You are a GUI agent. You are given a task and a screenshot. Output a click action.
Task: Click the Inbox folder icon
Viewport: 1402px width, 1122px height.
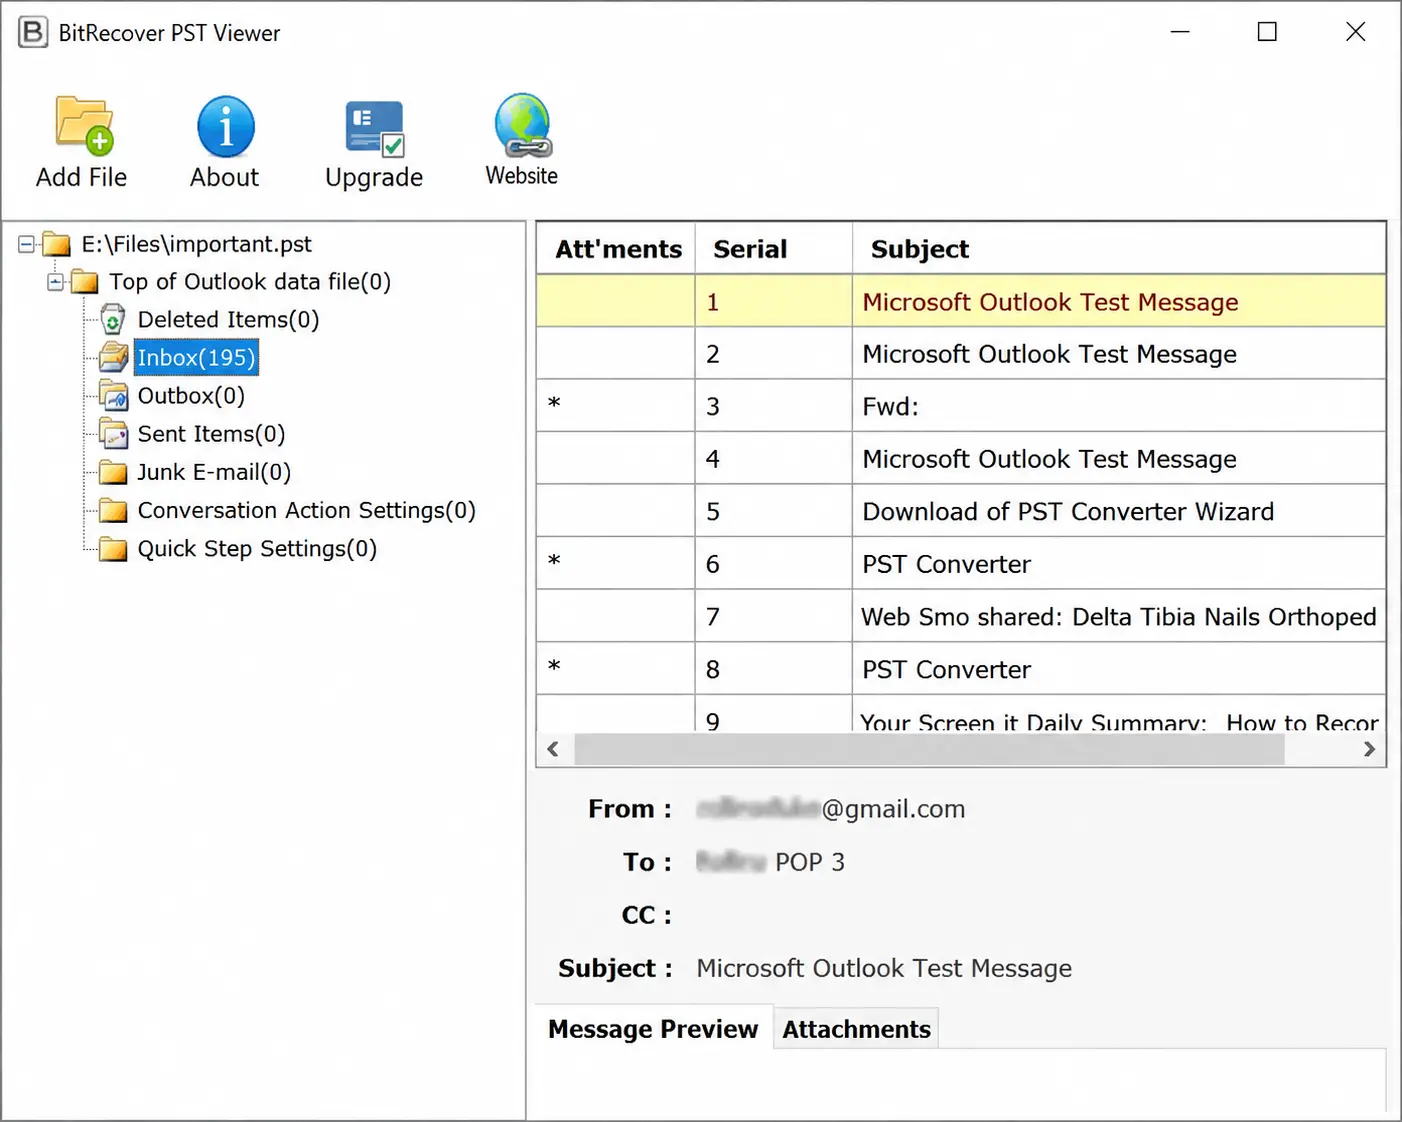pos(114,357)
